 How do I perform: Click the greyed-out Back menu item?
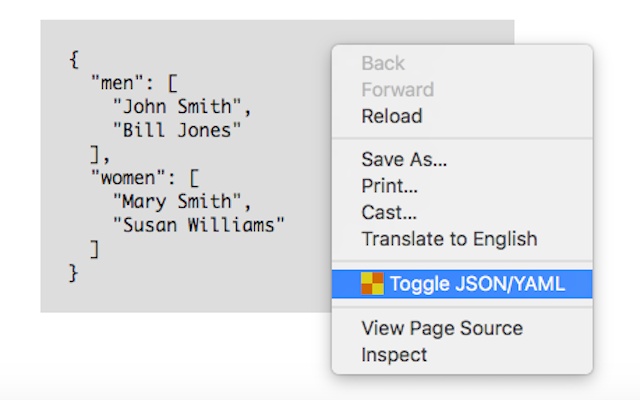383,63
